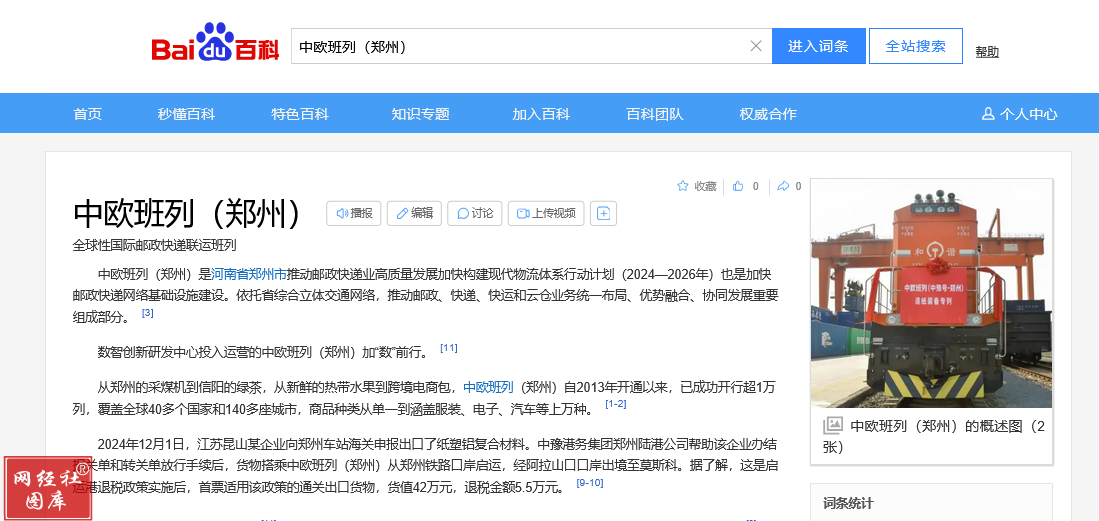The width and height of the screenshot is (1099, 521).
Task: Open 百科团队 navigation item
Action: (655, 114)
